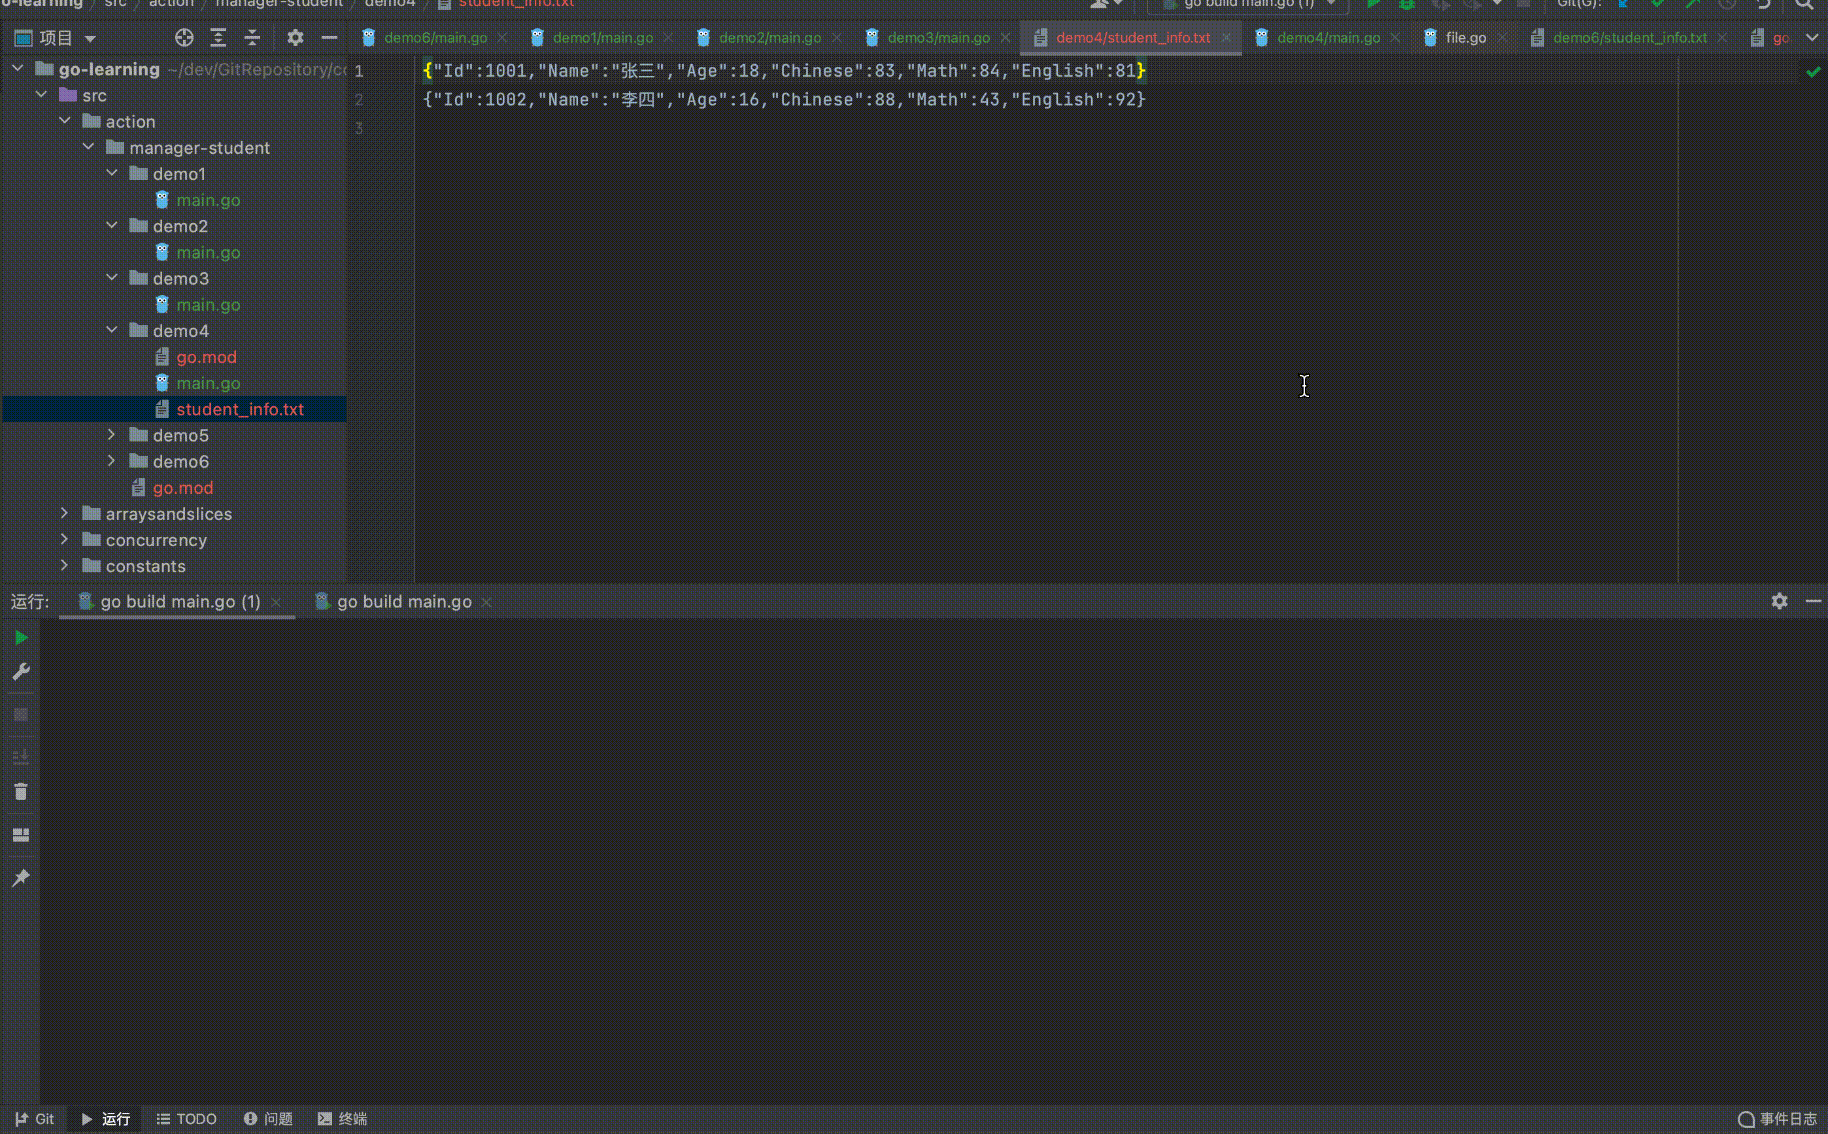Viewport: 1828px width, 1134px height.
Task: Expand the demo5 folder
Action: (x=112, y=435)
